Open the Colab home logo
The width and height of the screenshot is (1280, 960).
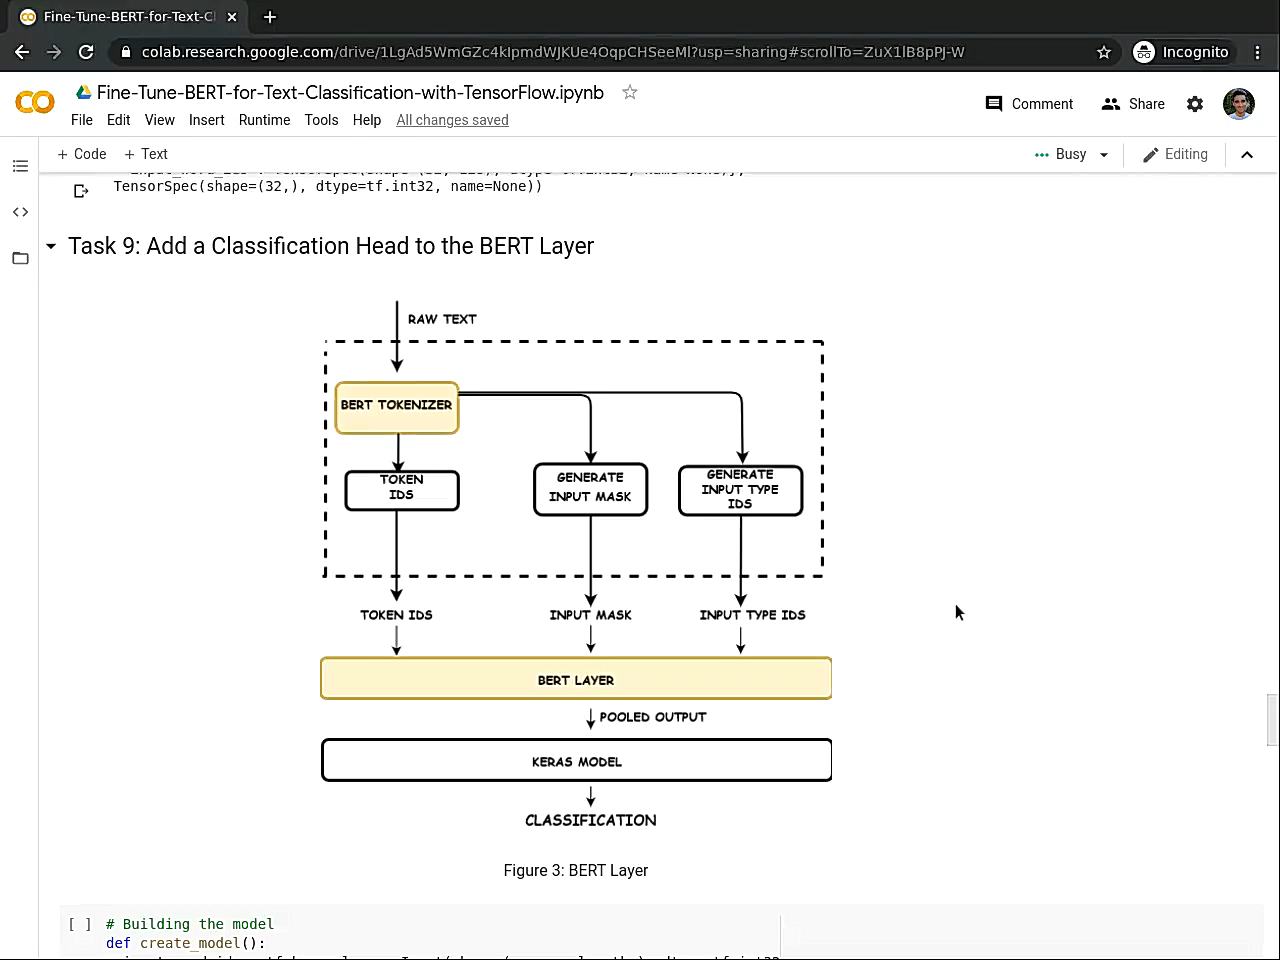click(x=35, y=102)
